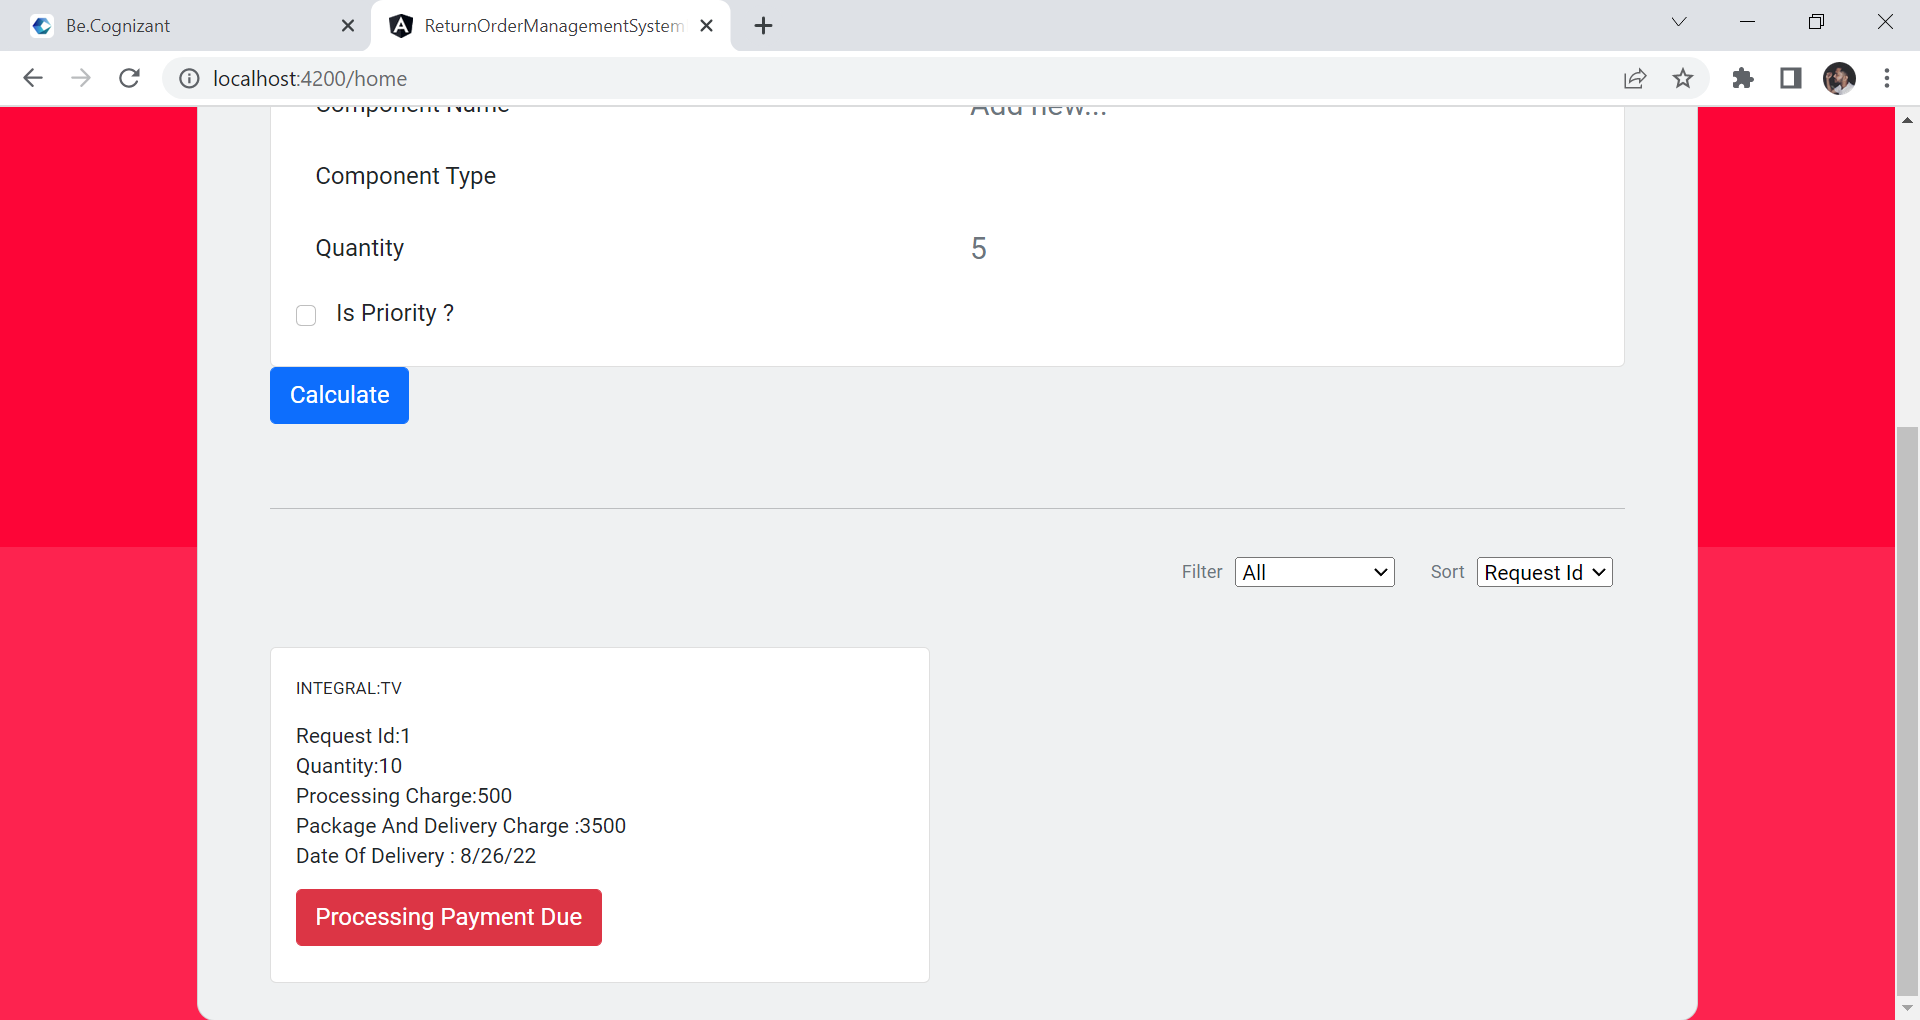Click the scrollbar down arrow
The image size is (1920, 1020).
coord(1907,1008)
